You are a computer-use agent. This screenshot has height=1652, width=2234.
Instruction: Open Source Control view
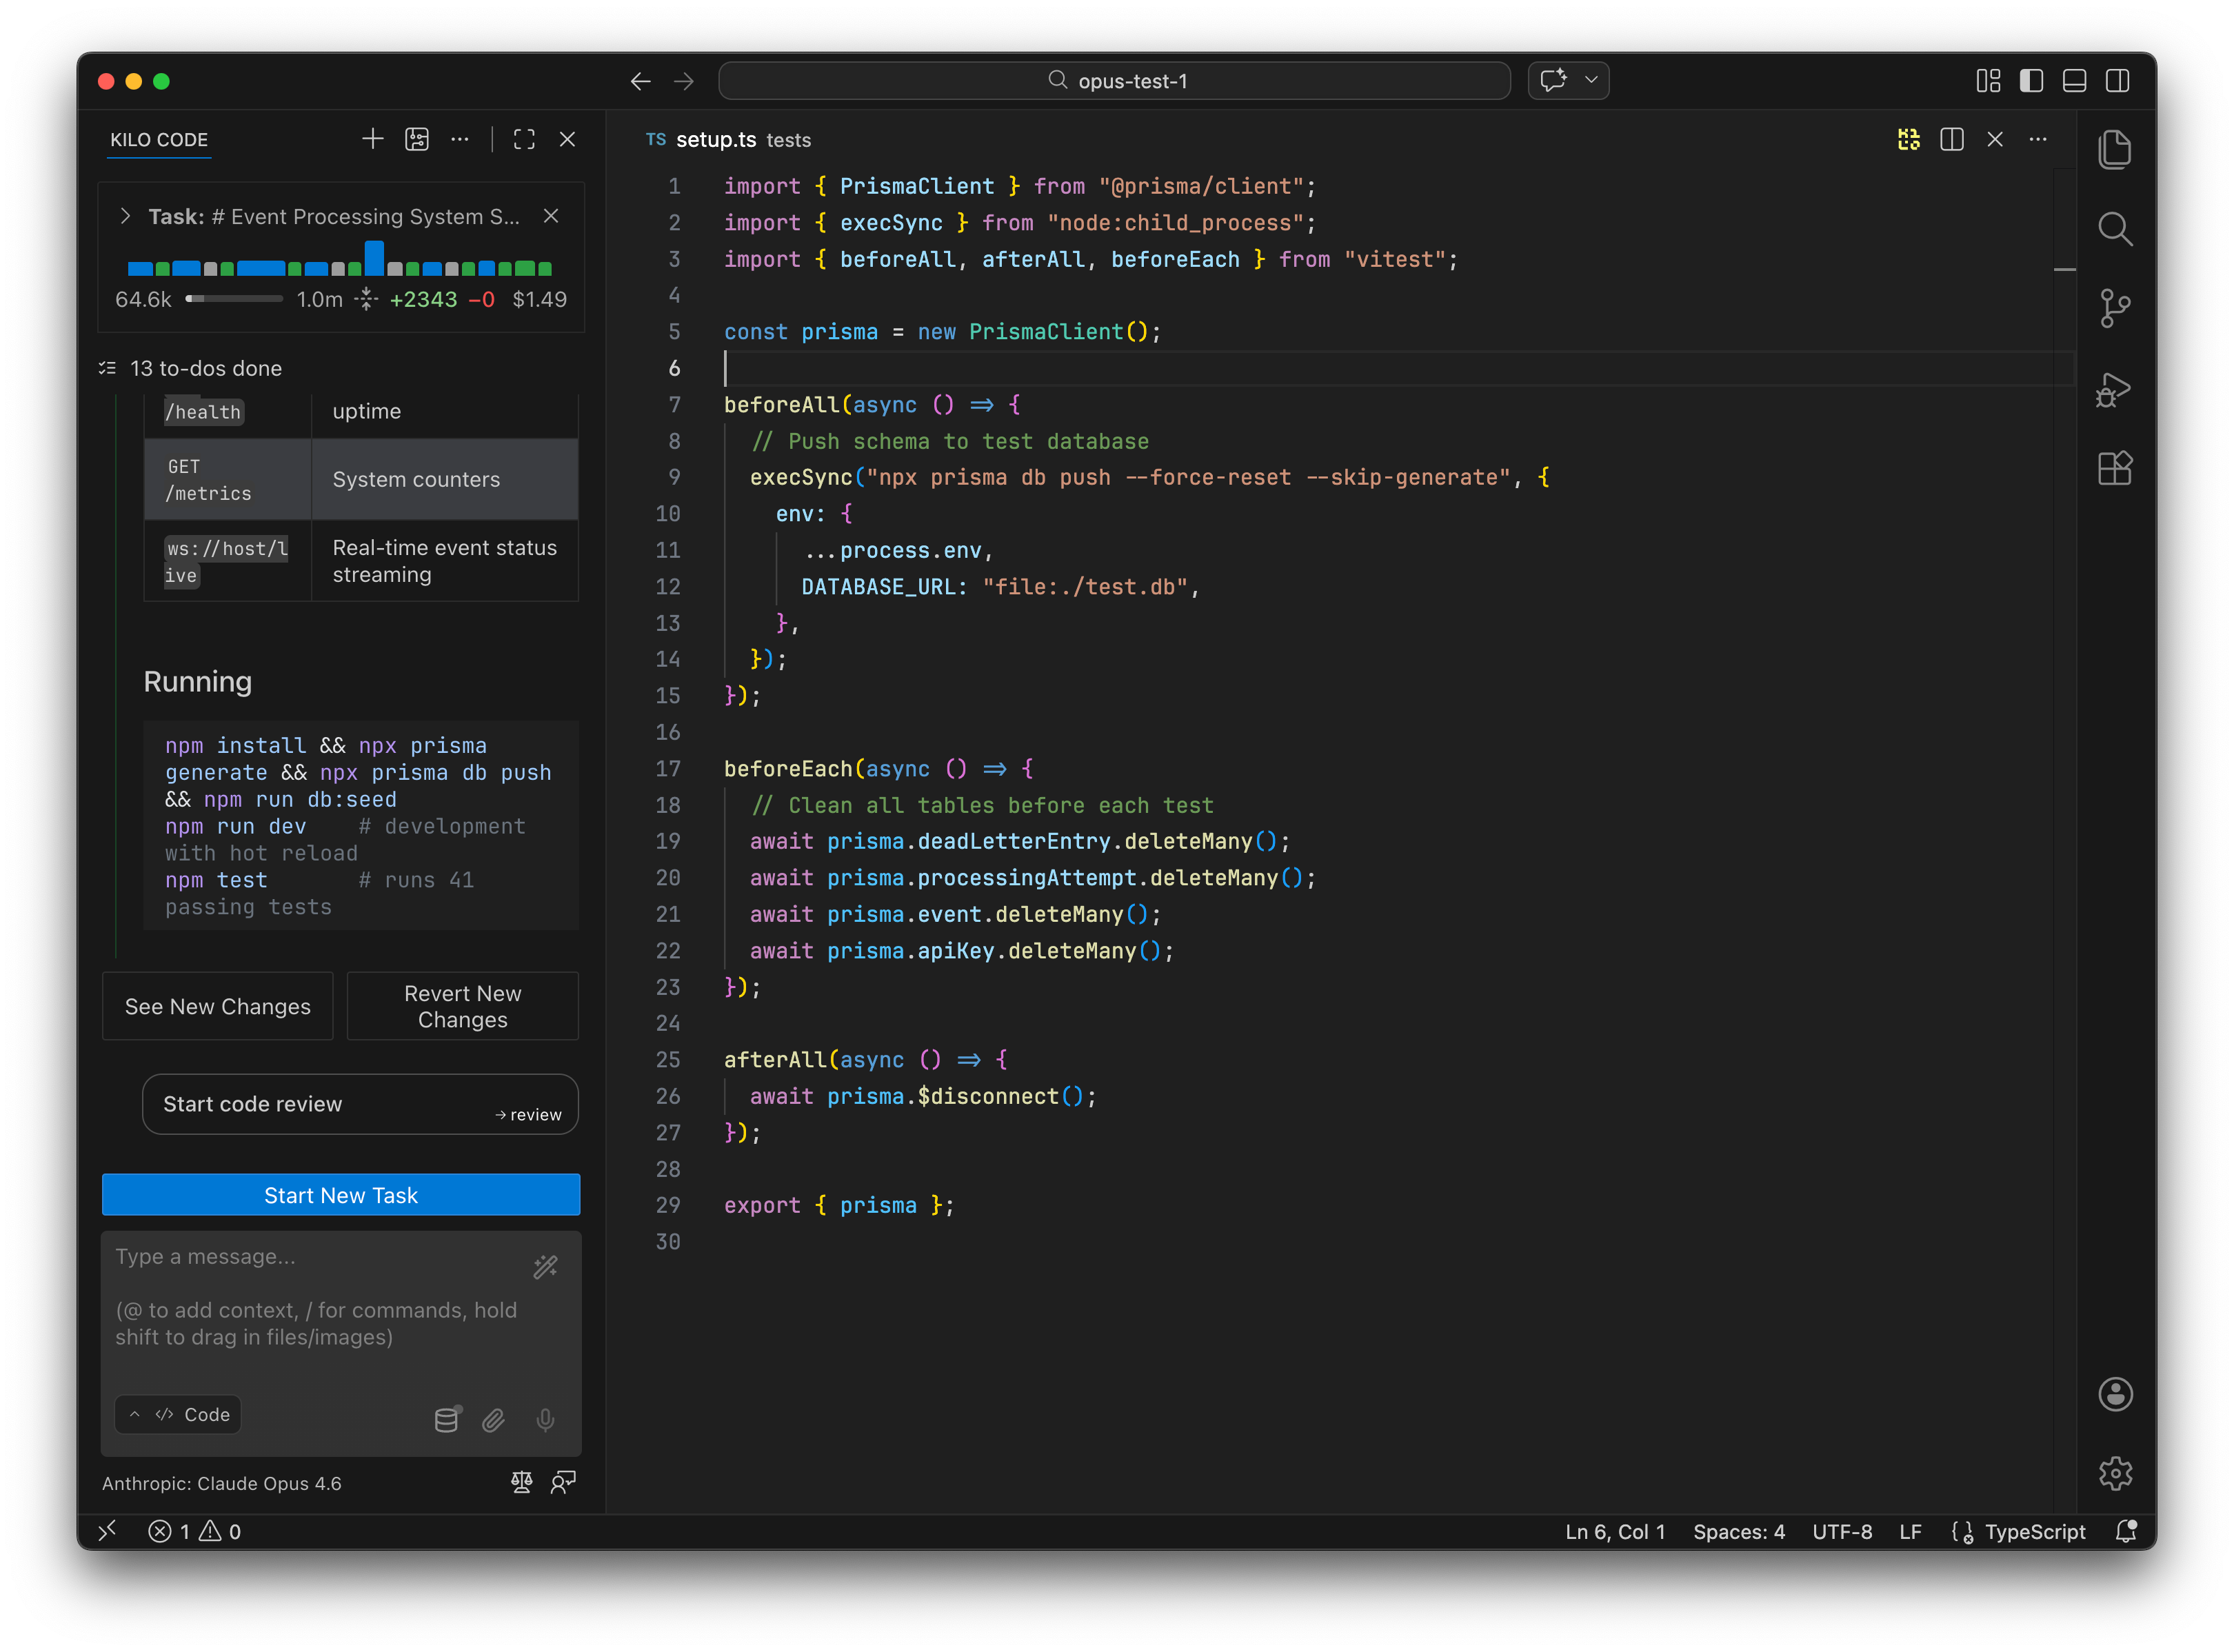[2114, 308]
